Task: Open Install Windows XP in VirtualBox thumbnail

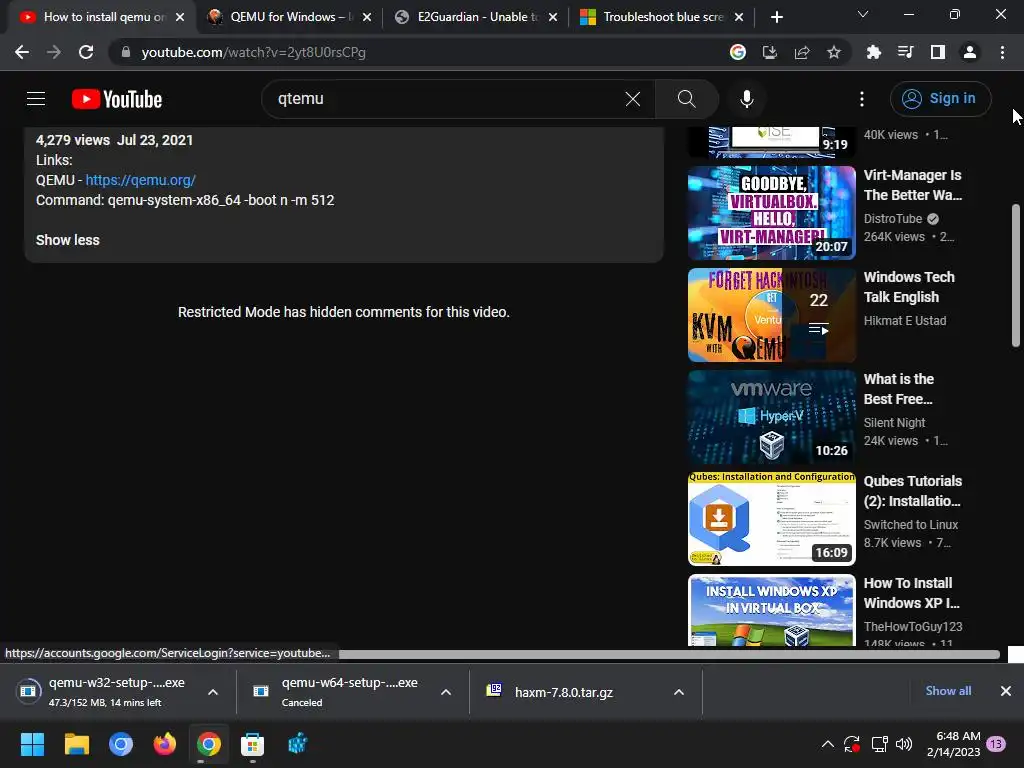Action: point(771,610)
